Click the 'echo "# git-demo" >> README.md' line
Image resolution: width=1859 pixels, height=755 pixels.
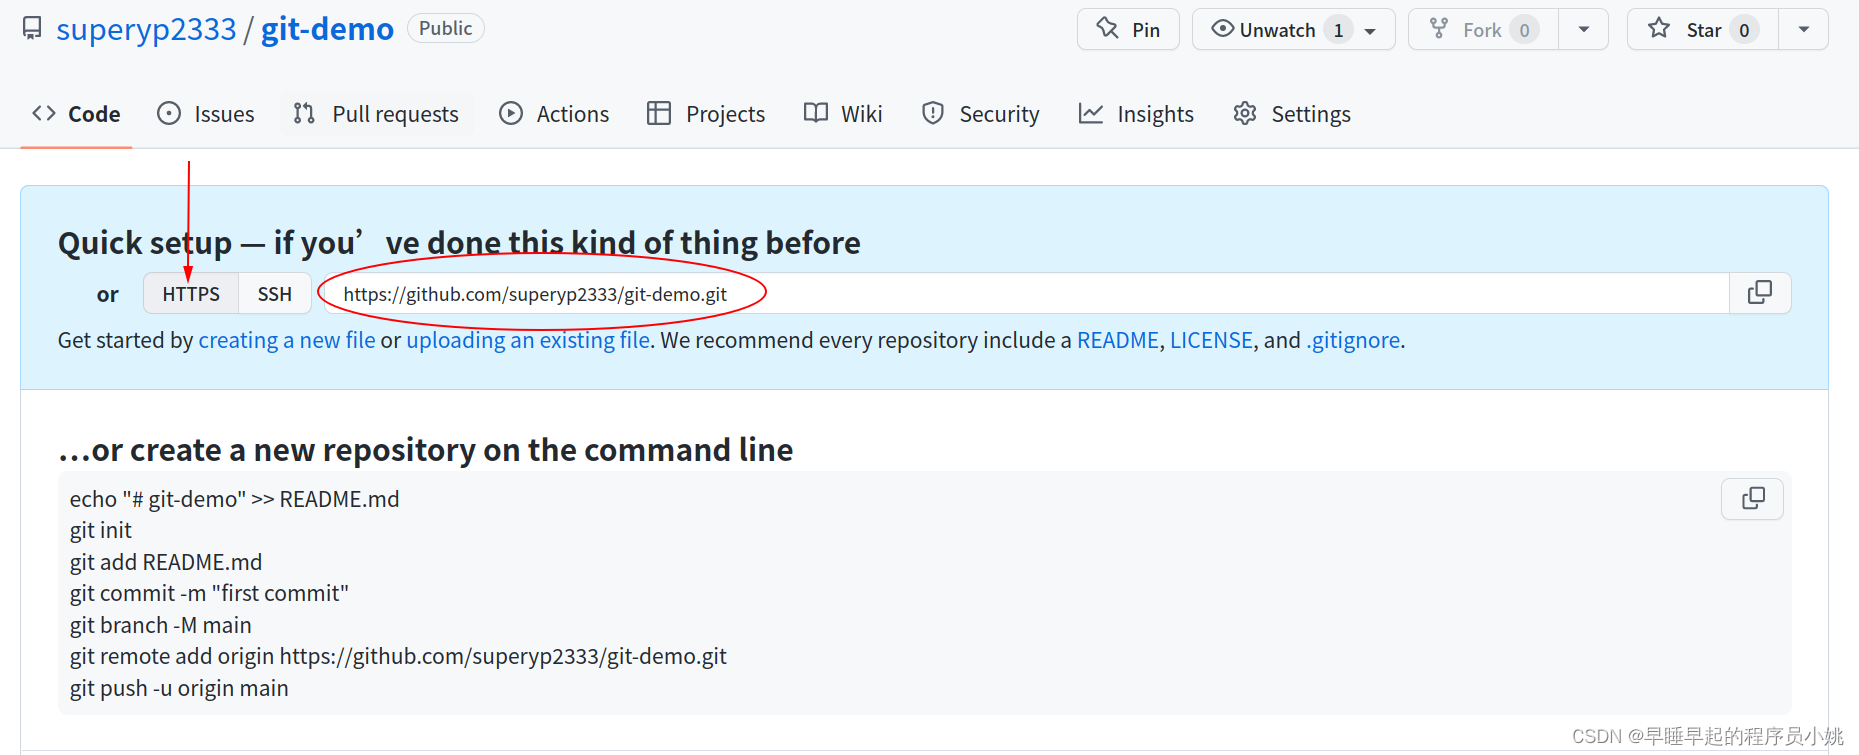point(234,499)
